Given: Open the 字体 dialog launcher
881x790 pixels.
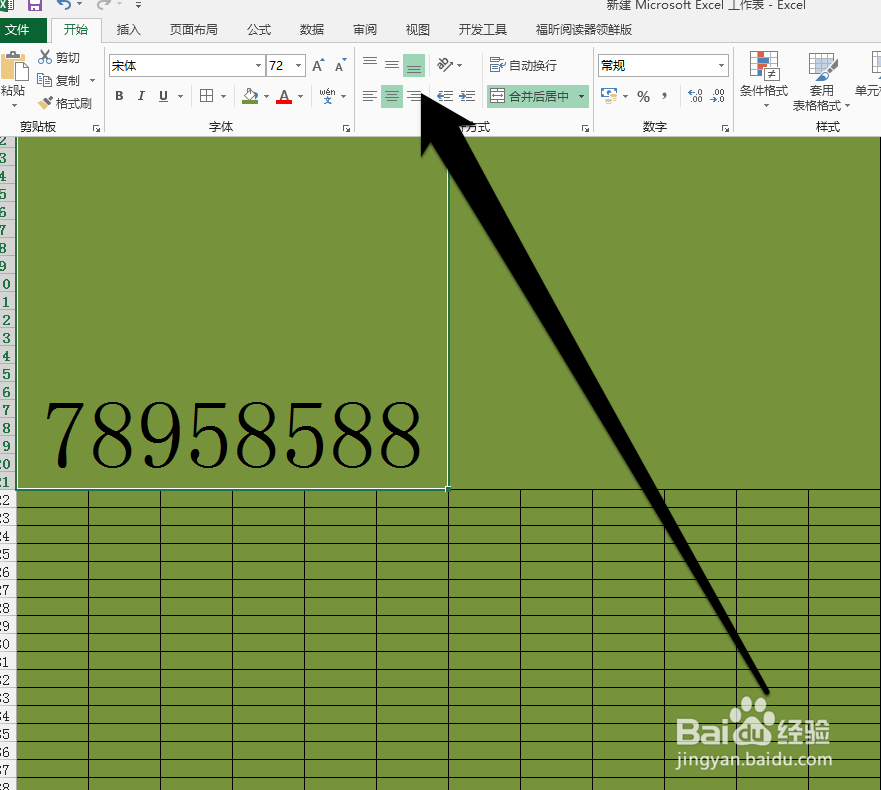Looking at the screenshot, I should tap(346, 129).
